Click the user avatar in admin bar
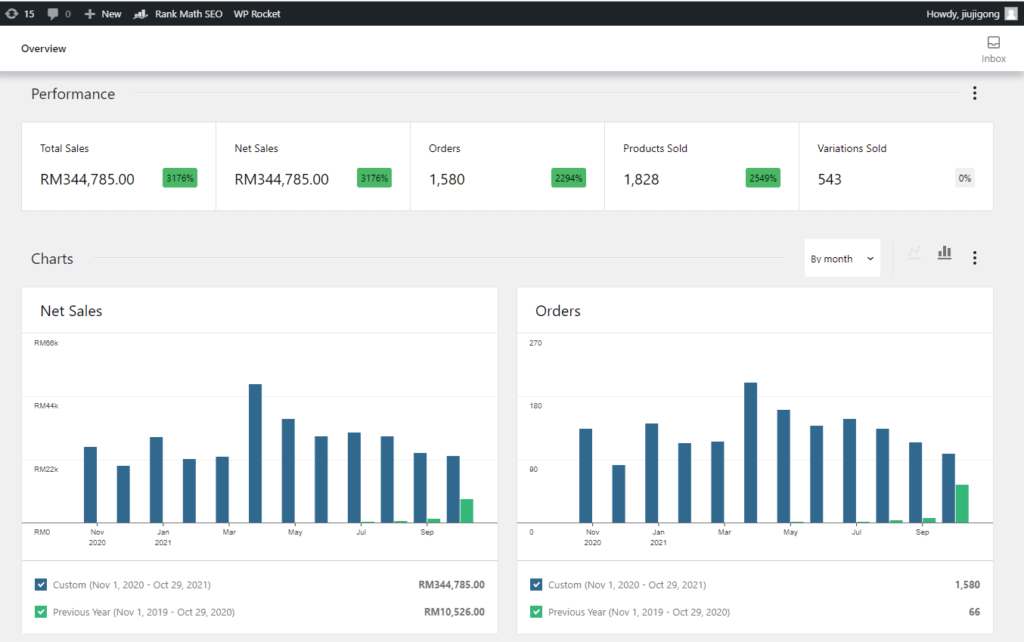Screen dimensions: 1024x642 coord(1011,14)
